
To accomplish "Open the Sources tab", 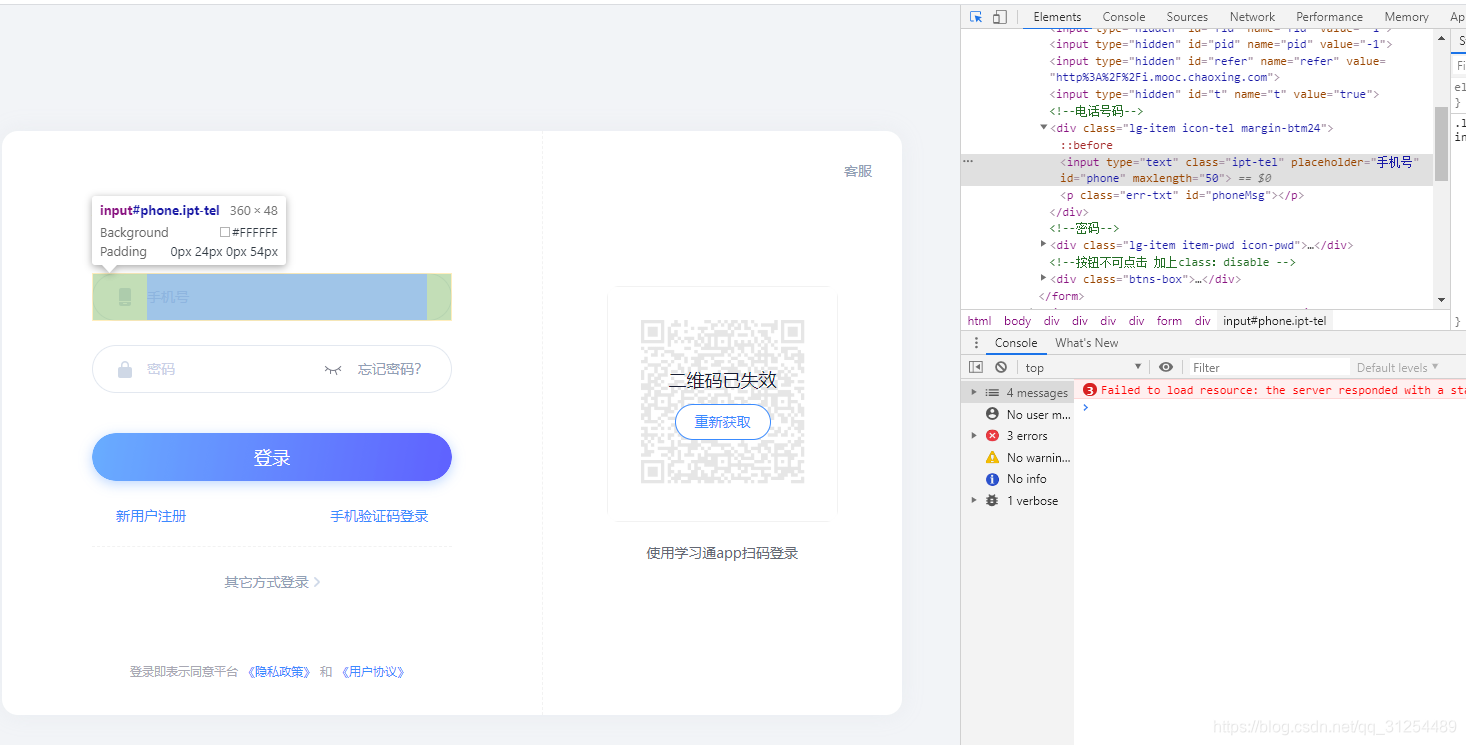I will 1187,17.
